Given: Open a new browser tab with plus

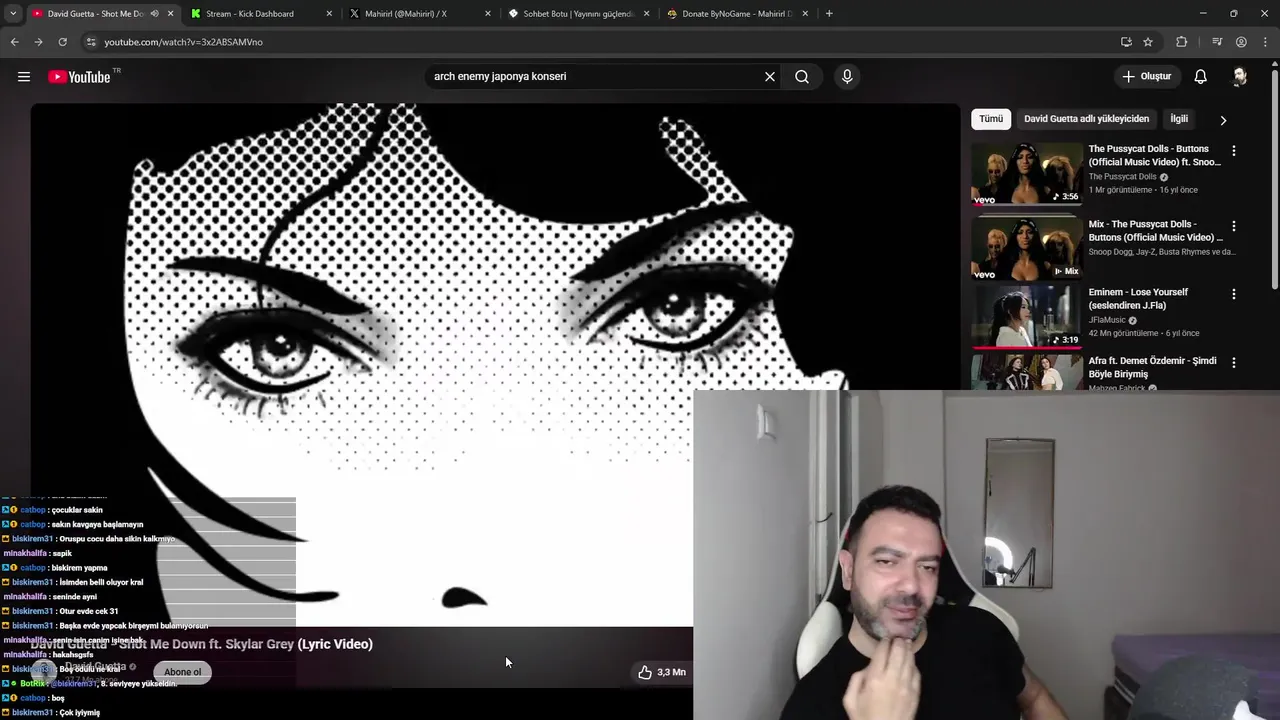Looking at the screenshot, I should tap(829, 14).
